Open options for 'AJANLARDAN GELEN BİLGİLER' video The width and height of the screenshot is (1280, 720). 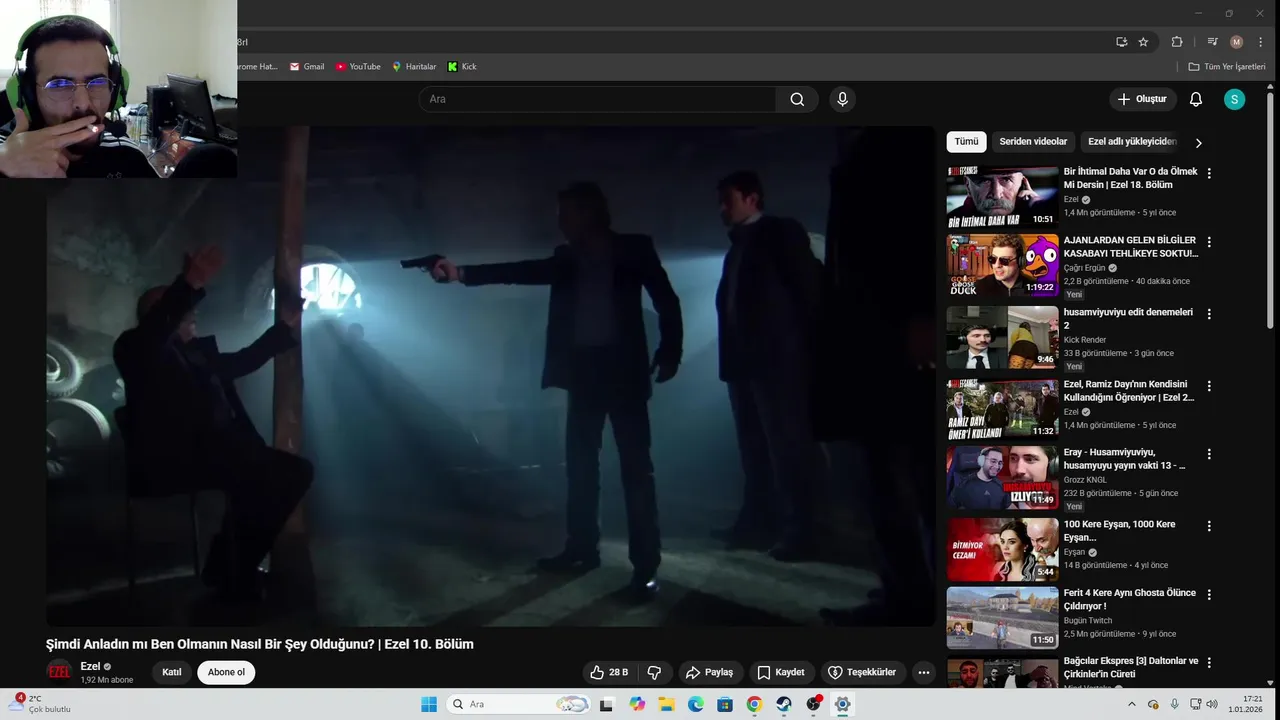click(x=1209, y=242)
